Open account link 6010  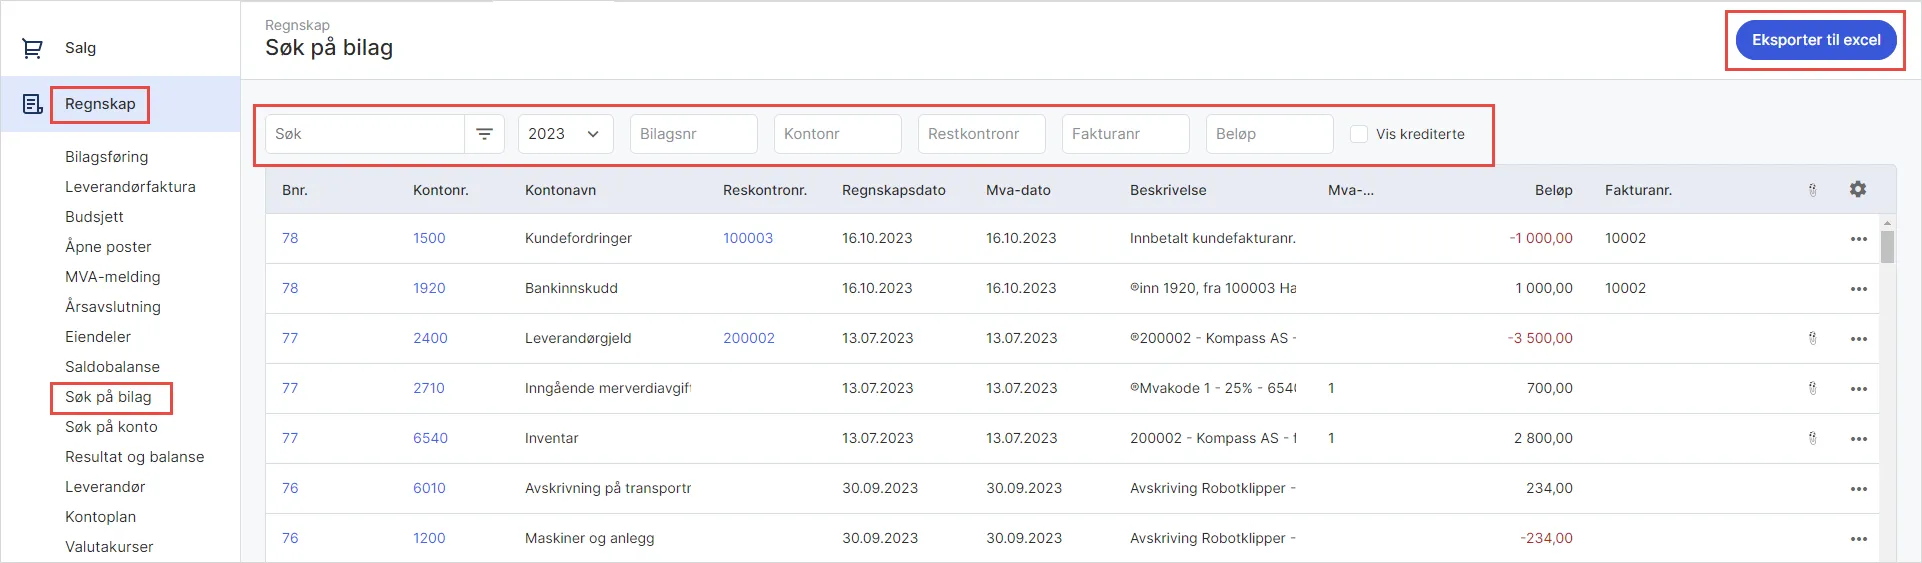429,488
